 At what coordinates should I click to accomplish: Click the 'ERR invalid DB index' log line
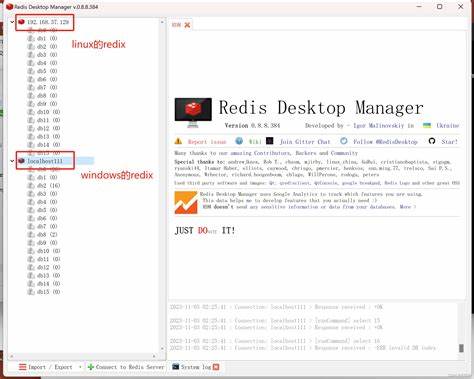[x=303, y=348]
